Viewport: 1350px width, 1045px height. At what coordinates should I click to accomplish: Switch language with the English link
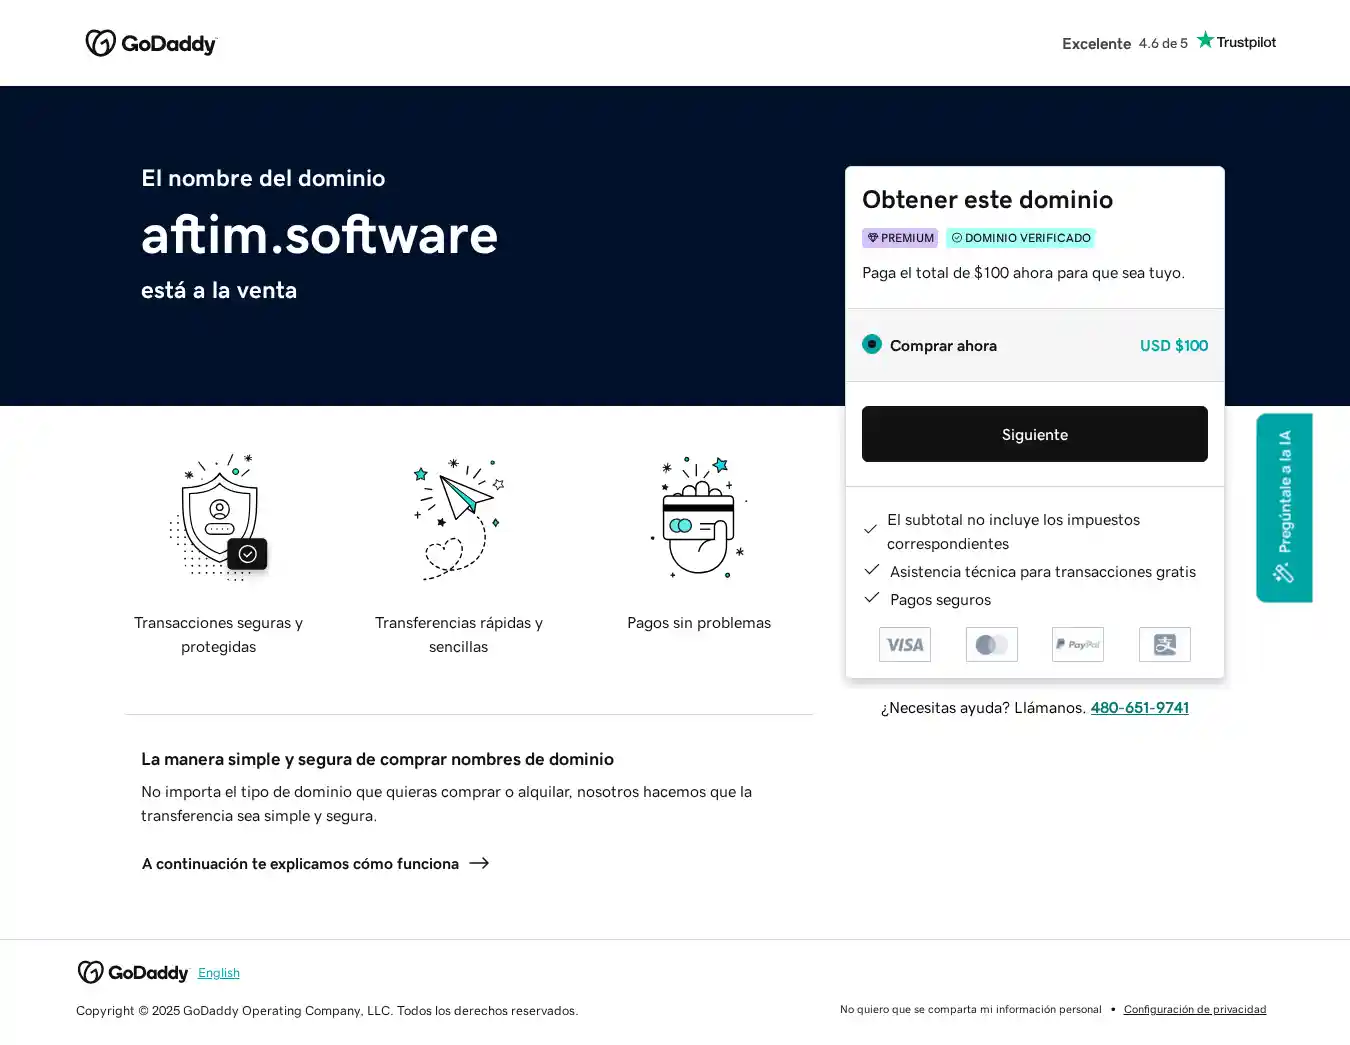pos(219,973)
